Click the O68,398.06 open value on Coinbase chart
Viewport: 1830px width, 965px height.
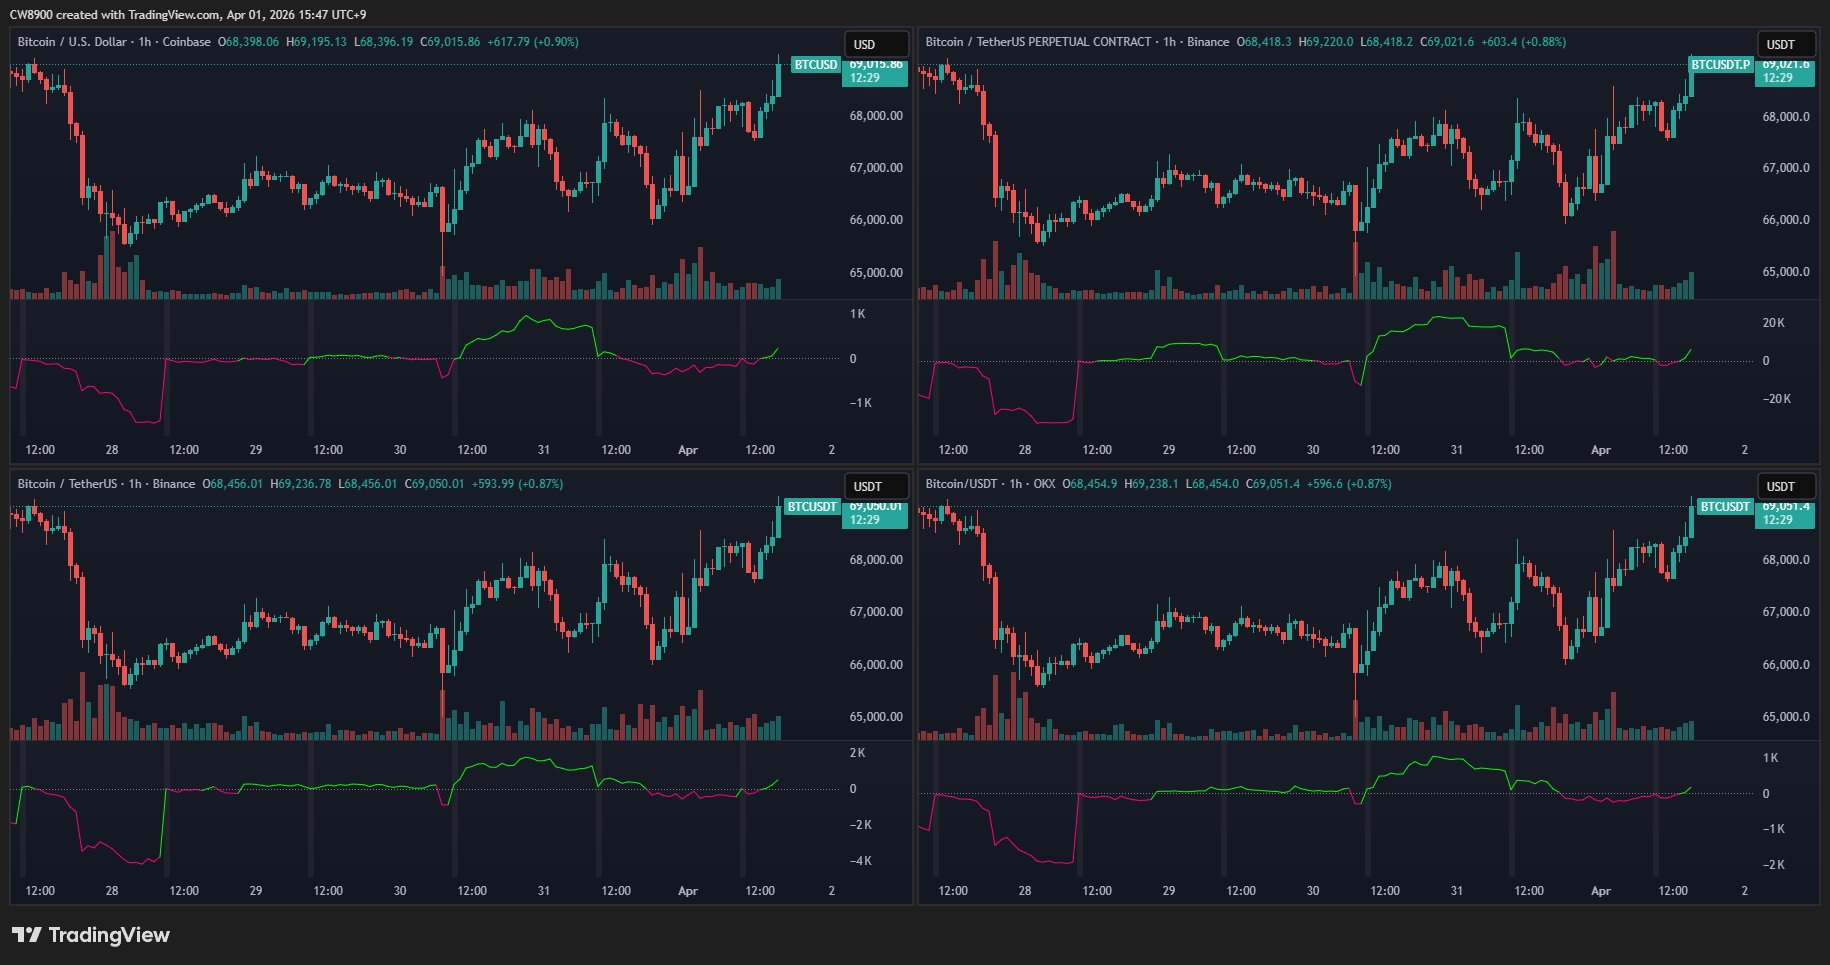pyautogui.click(x=249, y=42)
